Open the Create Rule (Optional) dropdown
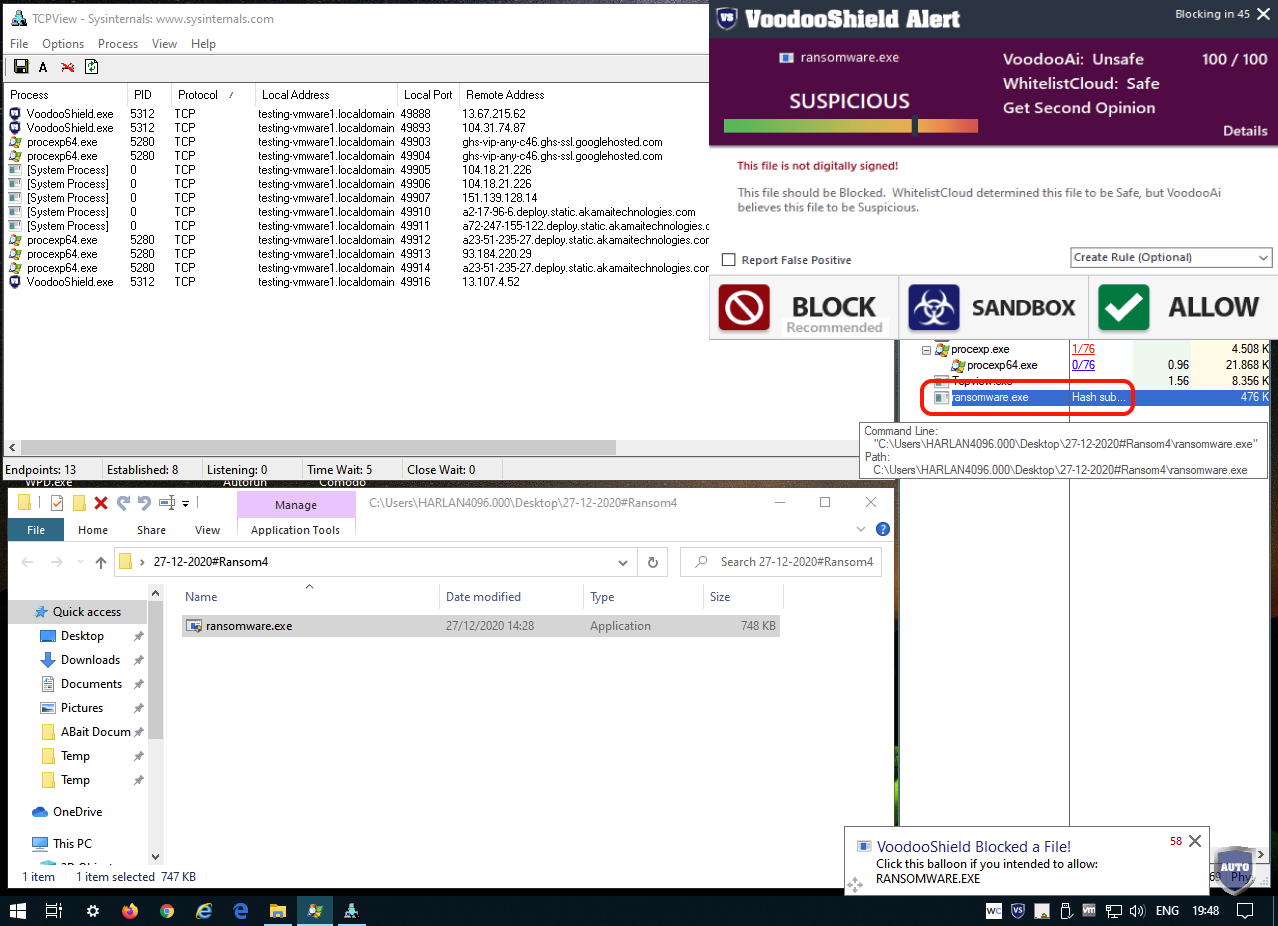The image size is (1278, 926). click(1171, 257)
